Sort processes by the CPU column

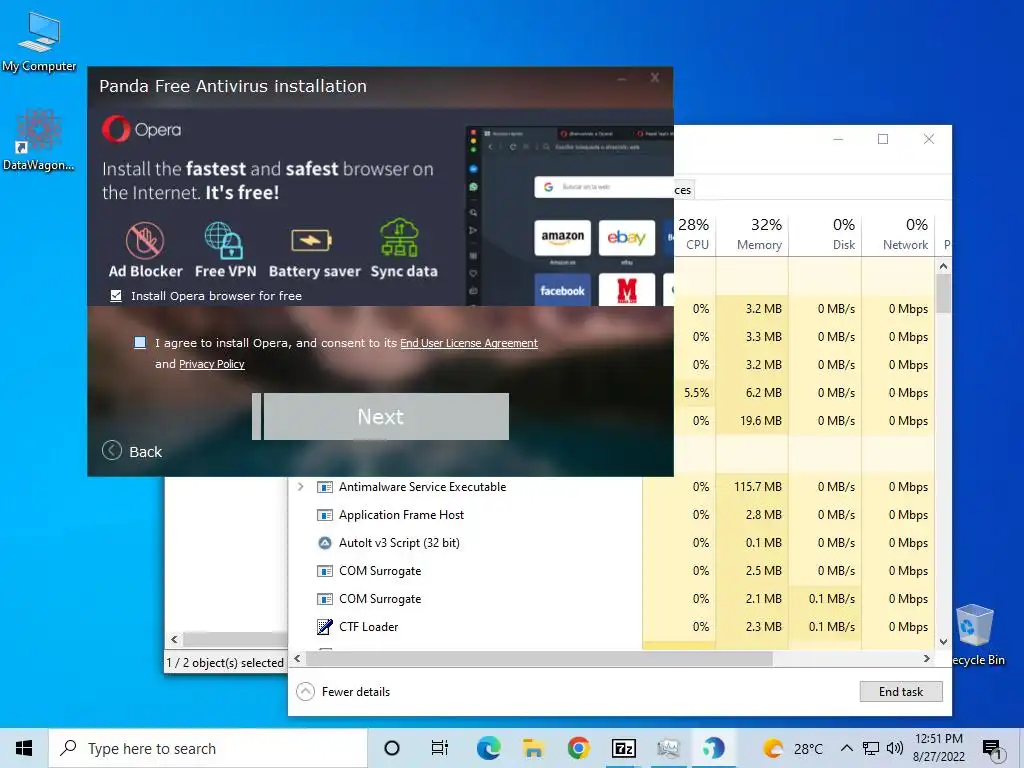pyautogui.click(x=695, y=234)
